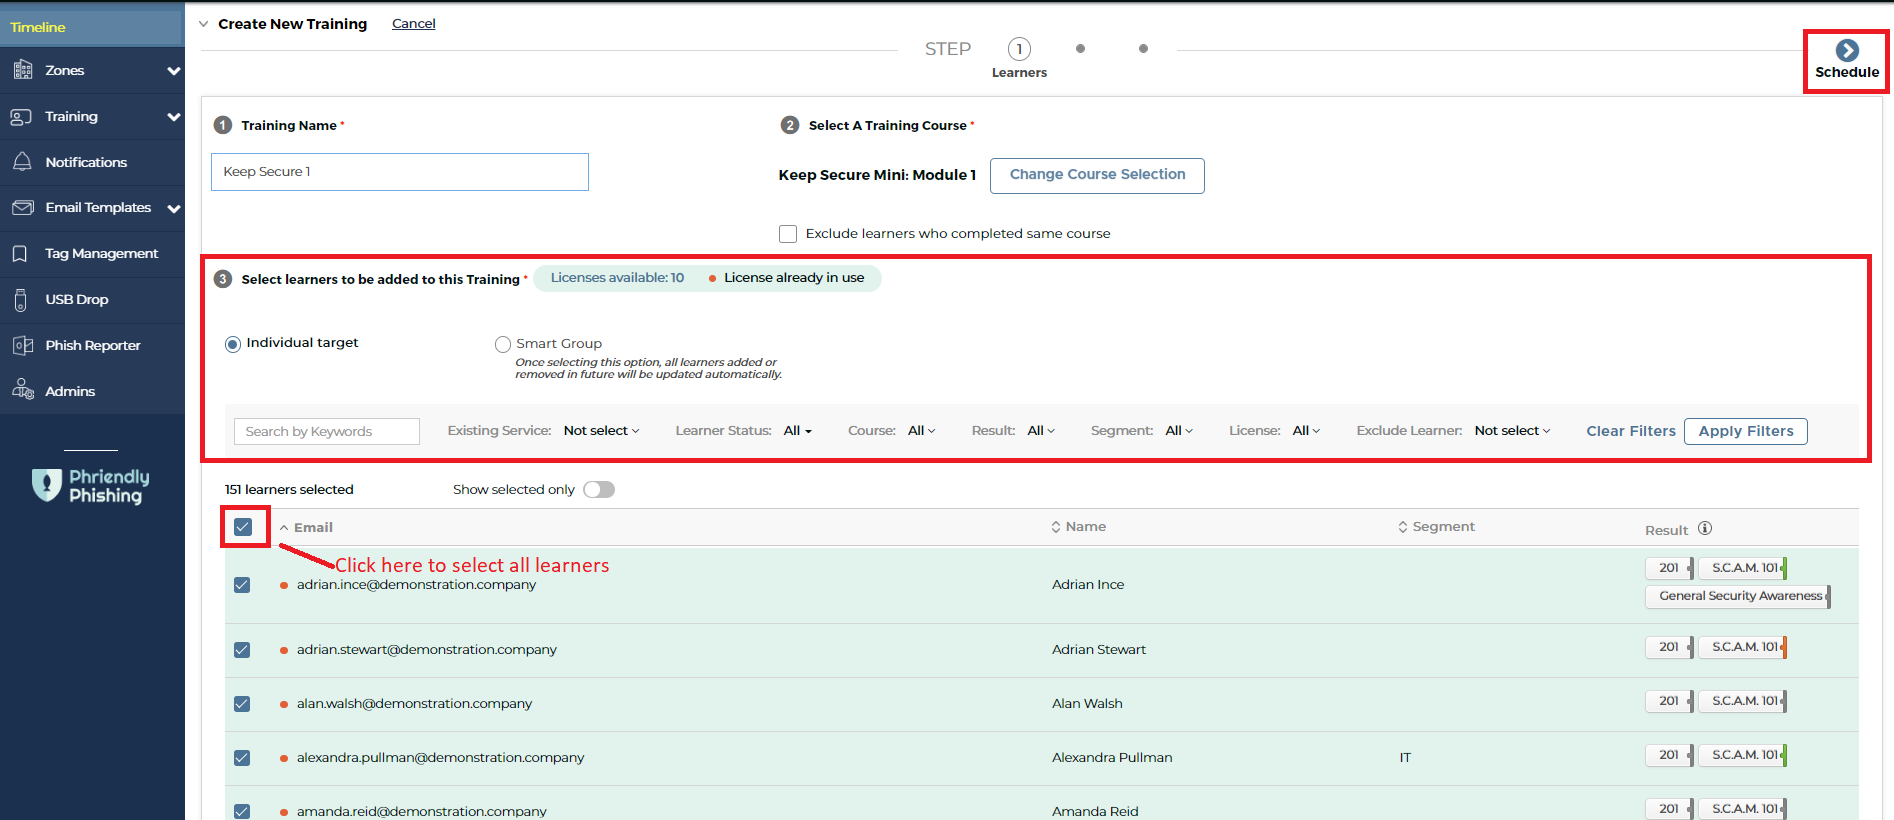Open the Segment filter dropdown
This screenshot has width=1894, height=820.
[1179, 431]
